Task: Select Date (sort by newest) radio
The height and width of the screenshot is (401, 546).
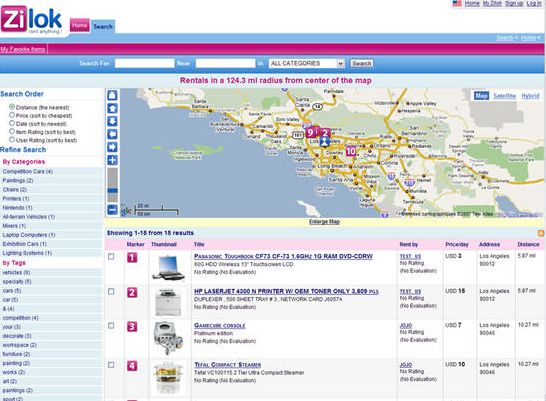Action: pos(12,123)
